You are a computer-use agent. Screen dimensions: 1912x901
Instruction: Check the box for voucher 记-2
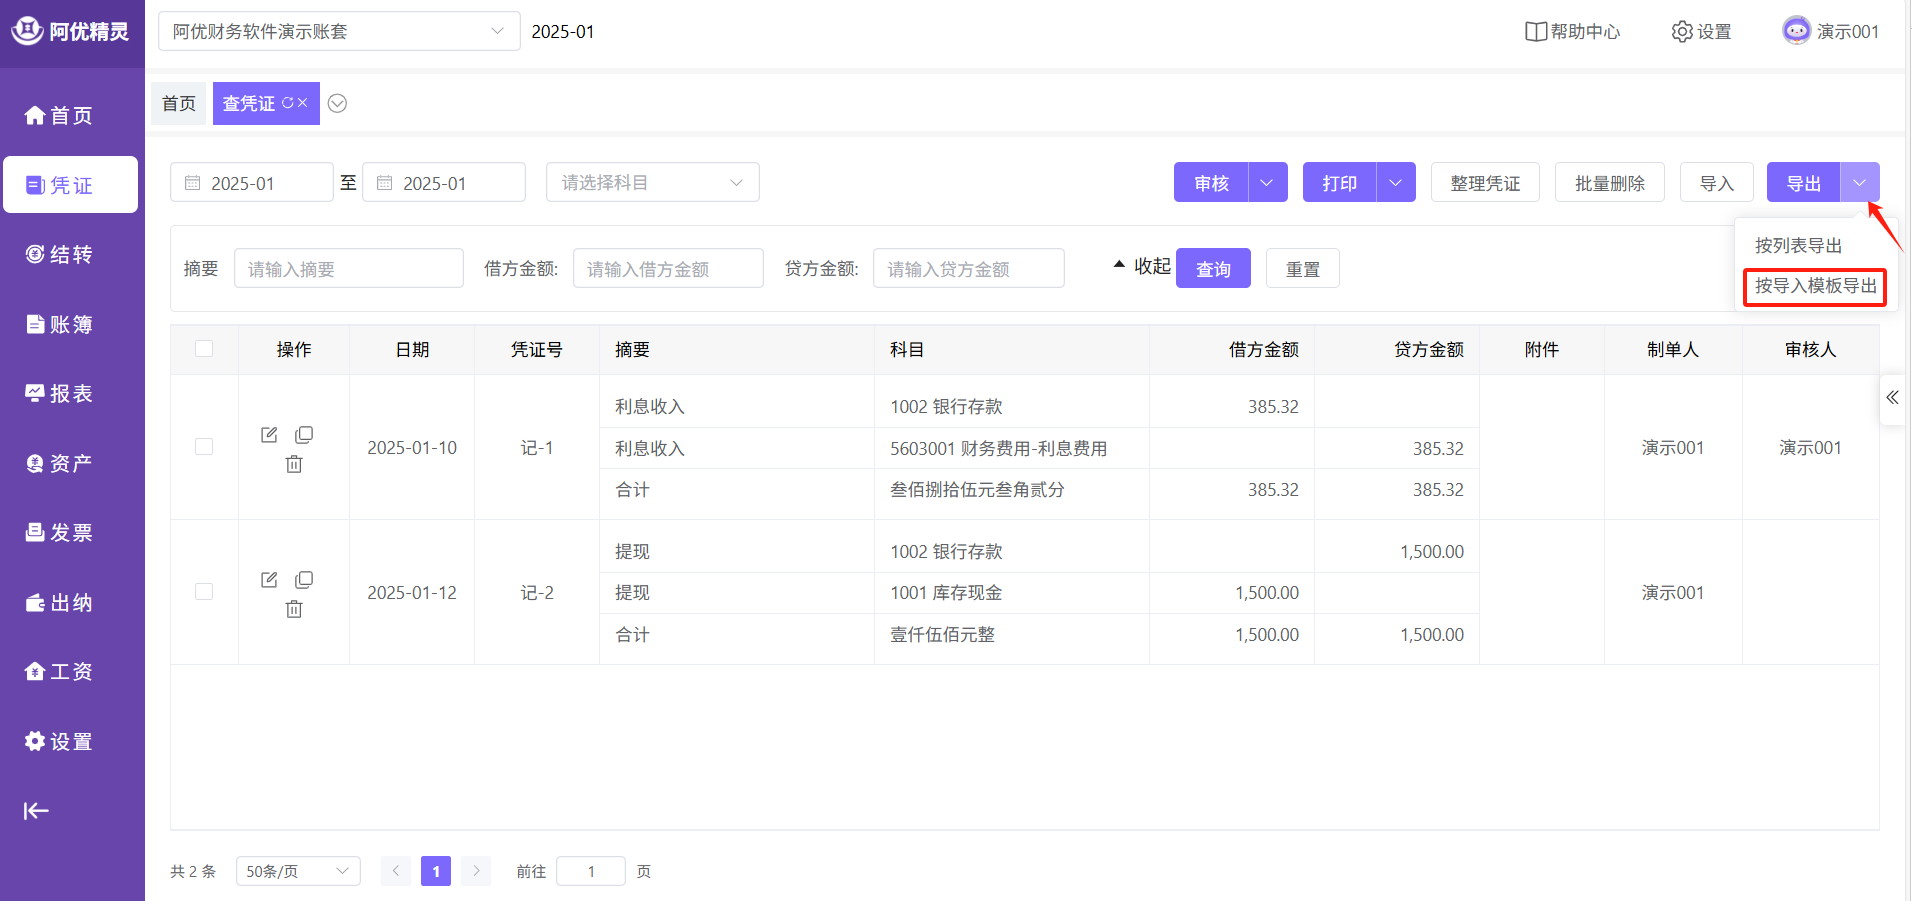(x=204, y=592)
